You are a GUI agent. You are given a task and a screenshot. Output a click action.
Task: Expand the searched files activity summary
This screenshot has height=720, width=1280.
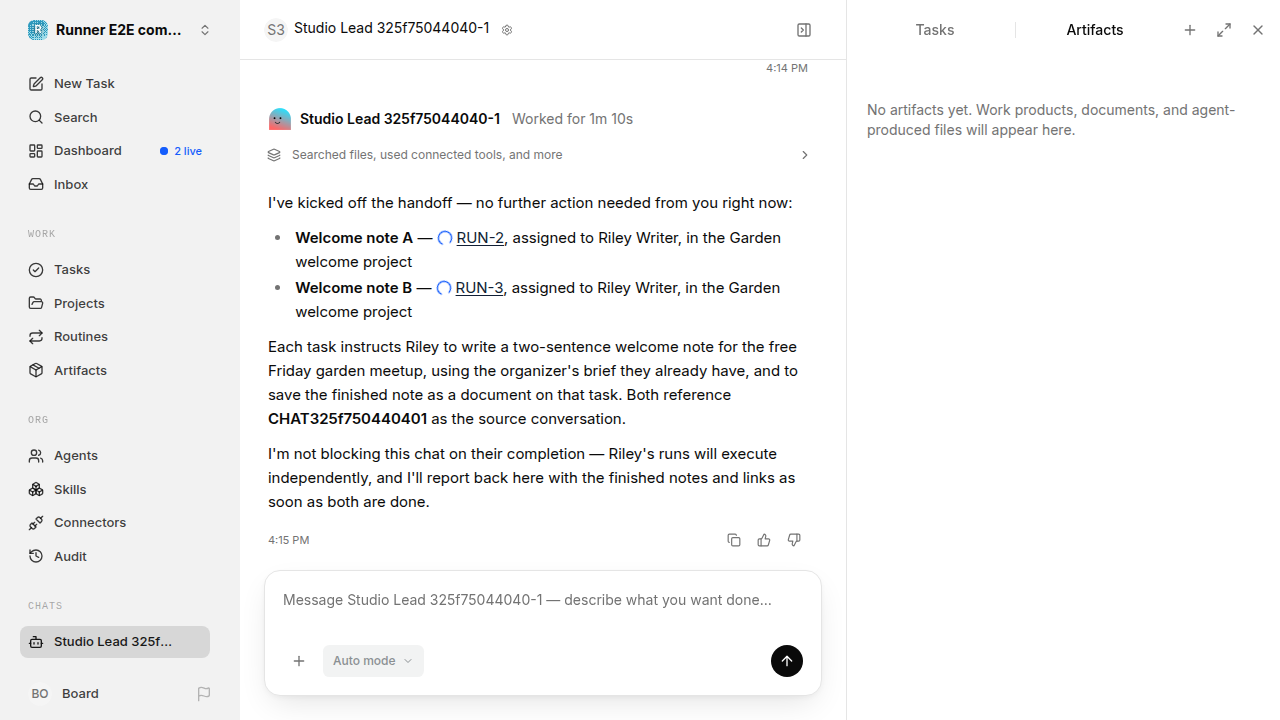[x=539, y=155]
